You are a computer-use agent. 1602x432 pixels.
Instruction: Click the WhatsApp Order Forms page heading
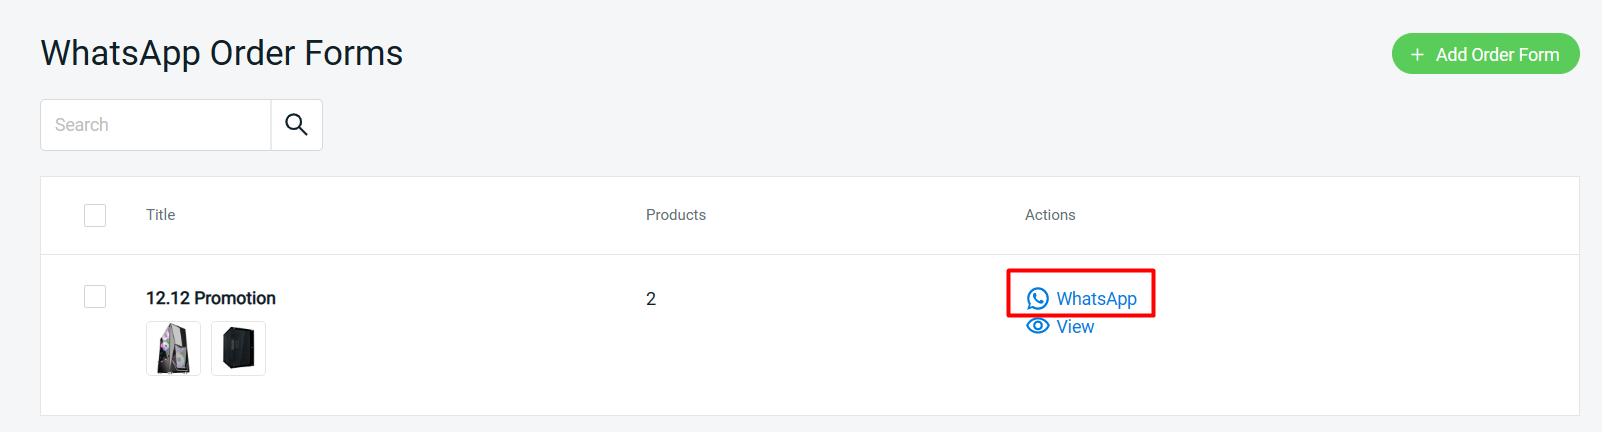click(x=222, y=53)
